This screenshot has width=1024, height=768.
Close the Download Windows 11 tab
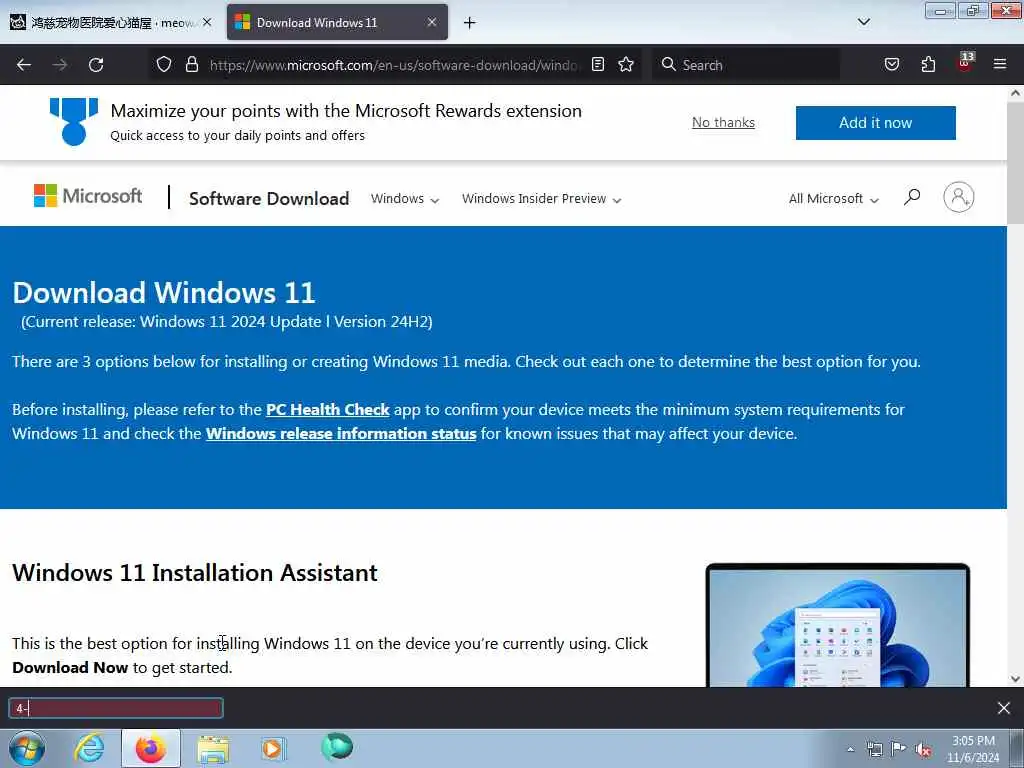pos(432,22)
